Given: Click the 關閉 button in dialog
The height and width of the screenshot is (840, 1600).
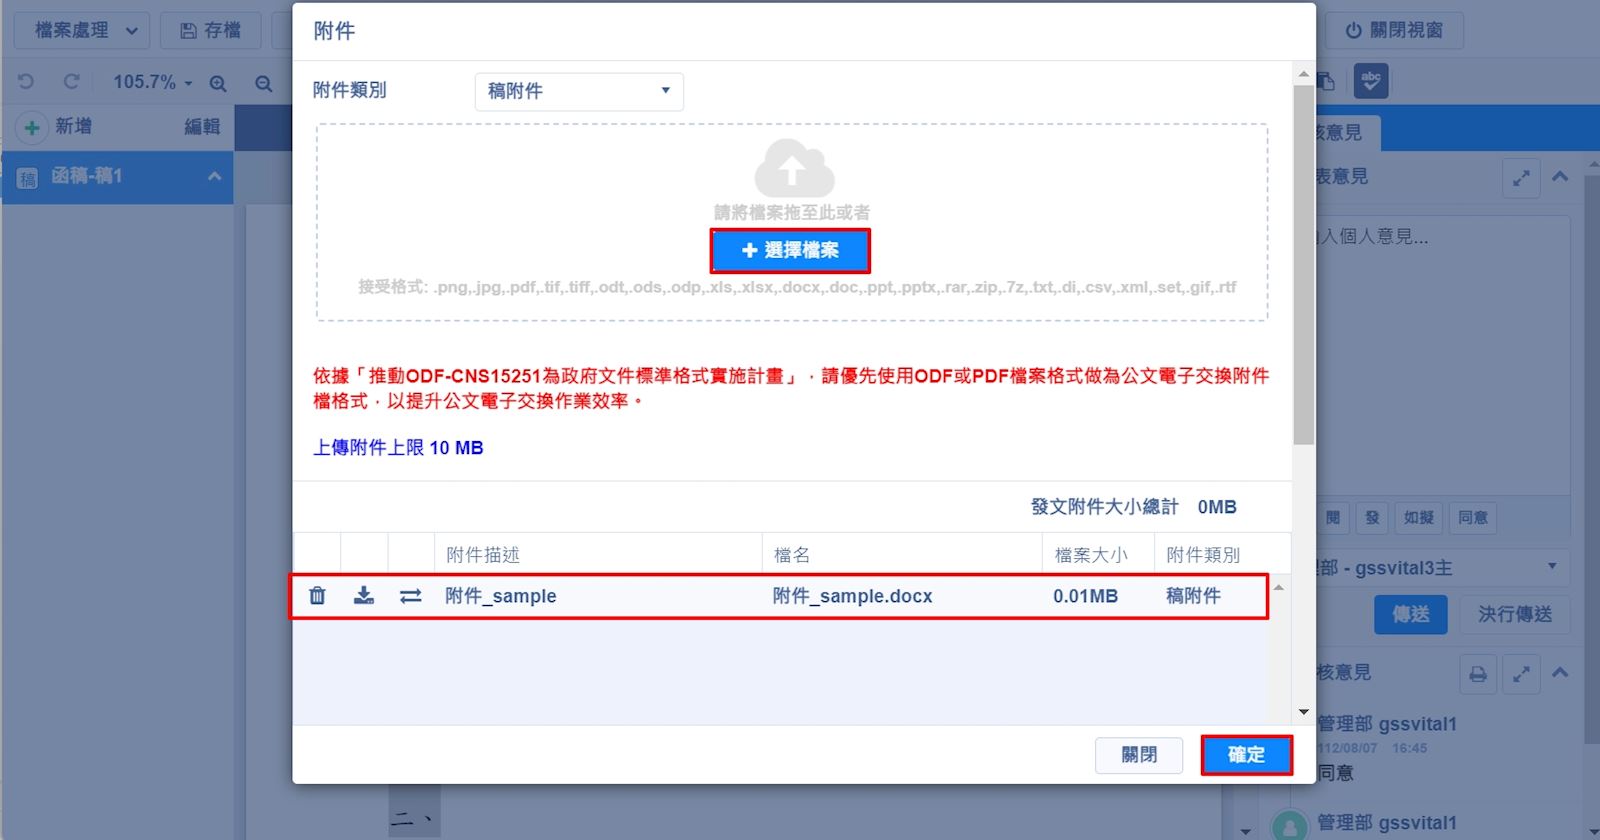Looking at the screenshot, I should point(1139,755).
